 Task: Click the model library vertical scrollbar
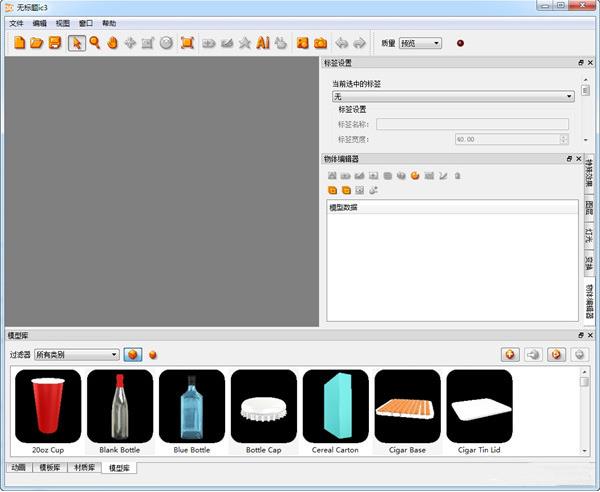[584, 410]
